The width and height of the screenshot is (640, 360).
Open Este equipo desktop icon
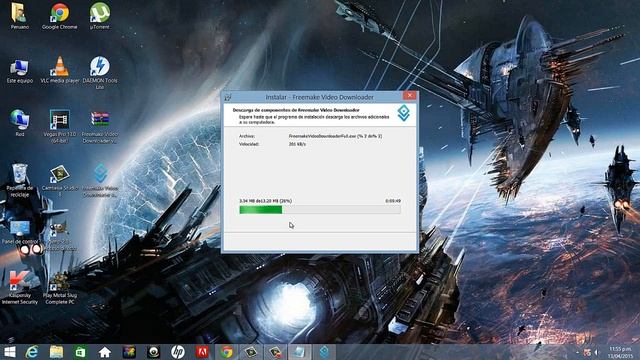click(20, 71)
